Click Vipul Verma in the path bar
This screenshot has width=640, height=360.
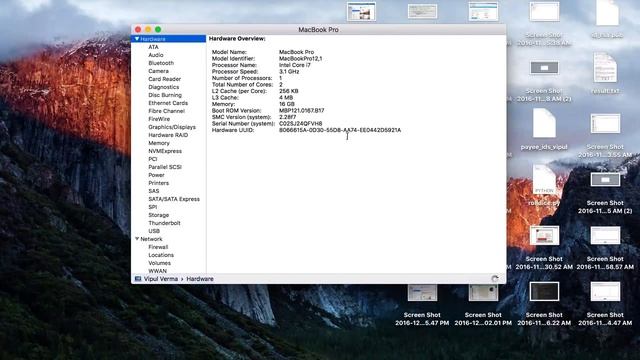pyautogui.click(x=160, y=279)
